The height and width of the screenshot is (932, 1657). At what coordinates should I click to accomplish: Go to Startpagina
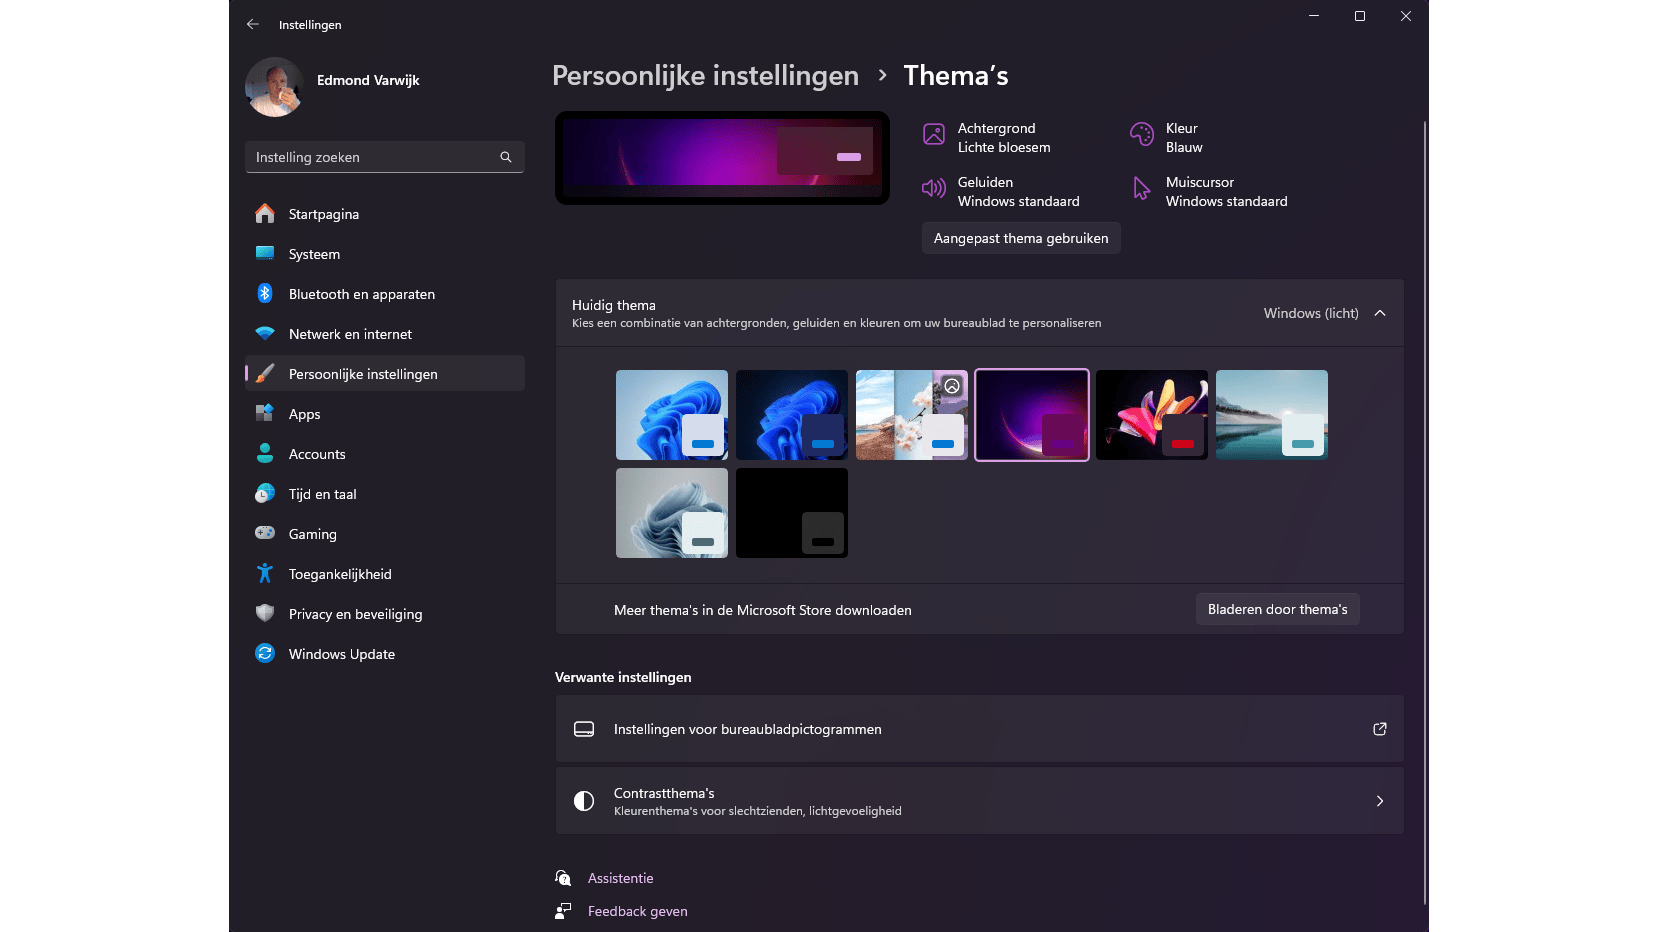(x=385, y=214)
